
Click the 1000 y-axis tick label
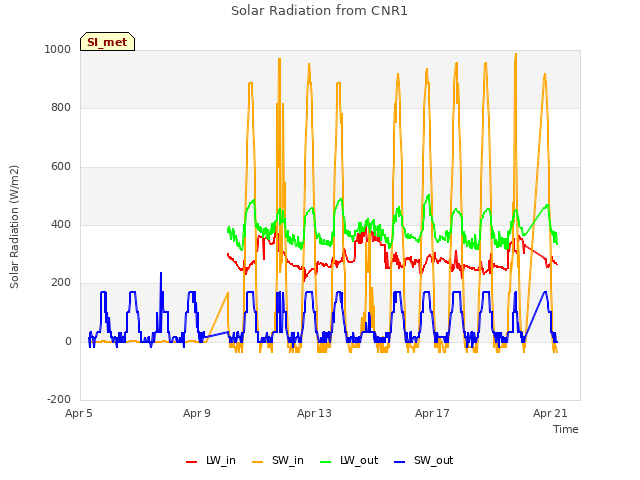58,49
